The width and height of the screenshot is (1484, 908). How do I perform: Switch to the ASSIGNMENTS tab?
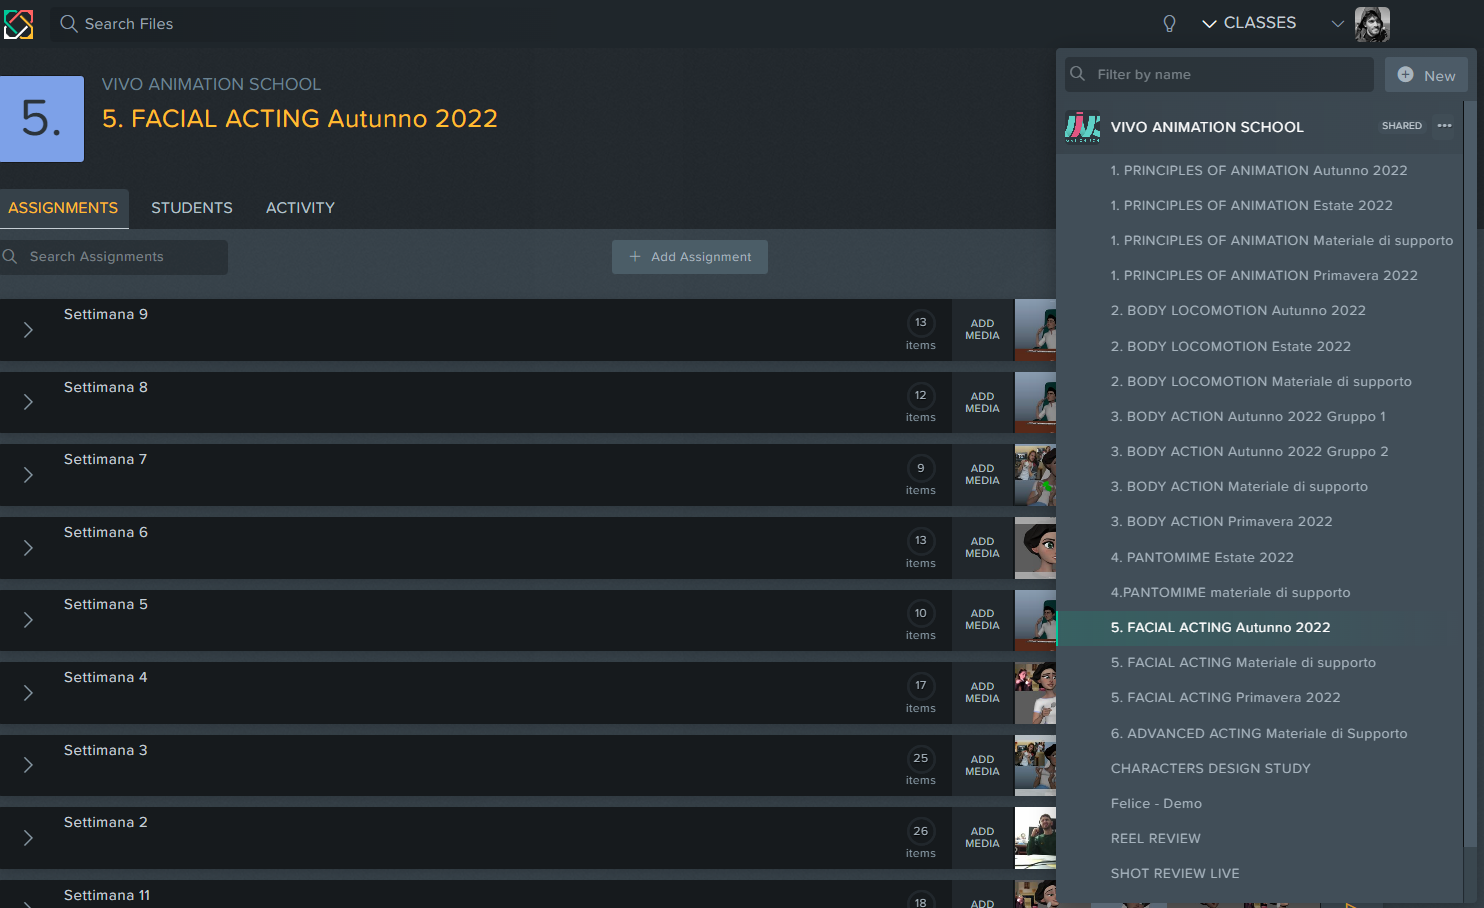(x=63, y=208)
